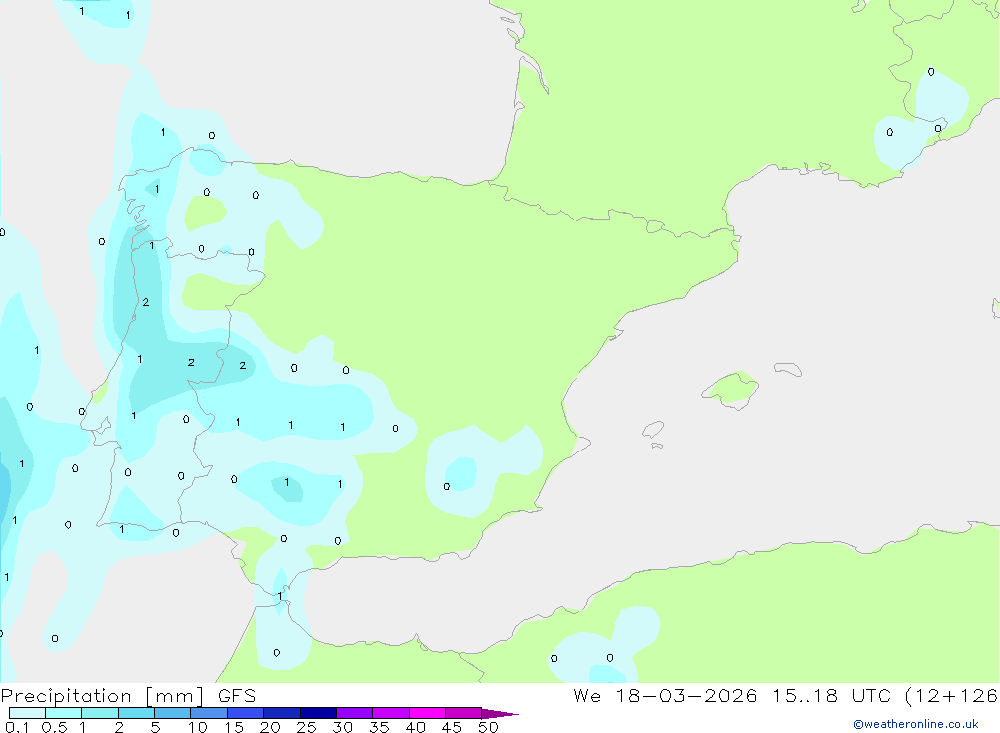Click the '5' legend scale label
Image resolution: width=1000 pixels, height=733 pixels.
155,727
